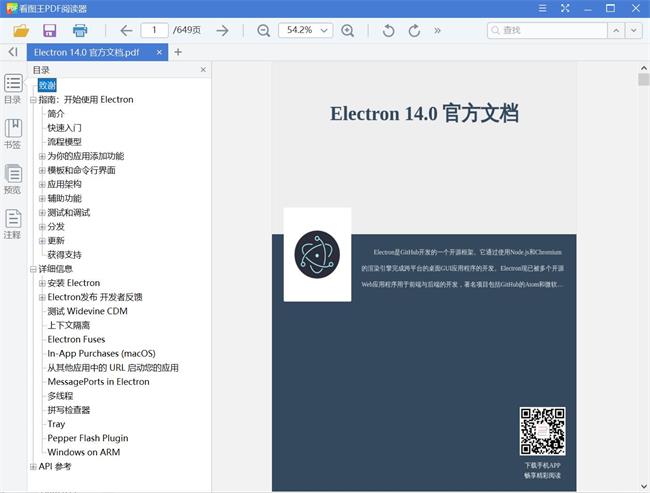Image resolution: width=650 pixels, height=493 pixels.
Task: Click the document scrollbar up arrow
Action: click(643, 68)
